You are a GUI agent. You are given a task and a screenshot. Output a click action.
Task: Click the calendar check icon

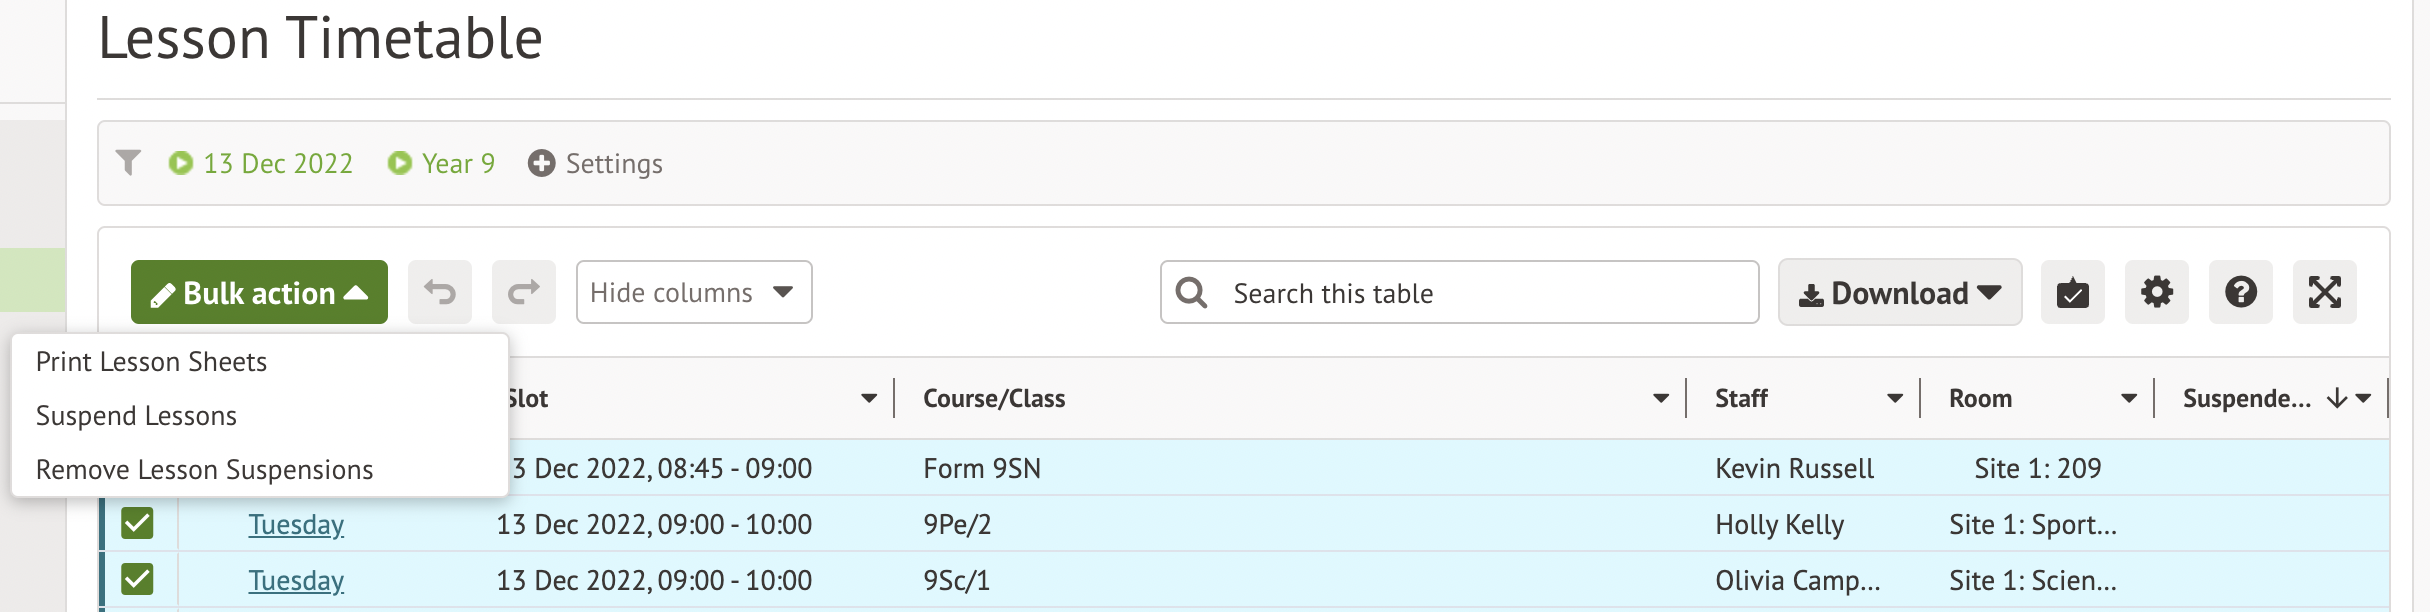click(2072, 292)
